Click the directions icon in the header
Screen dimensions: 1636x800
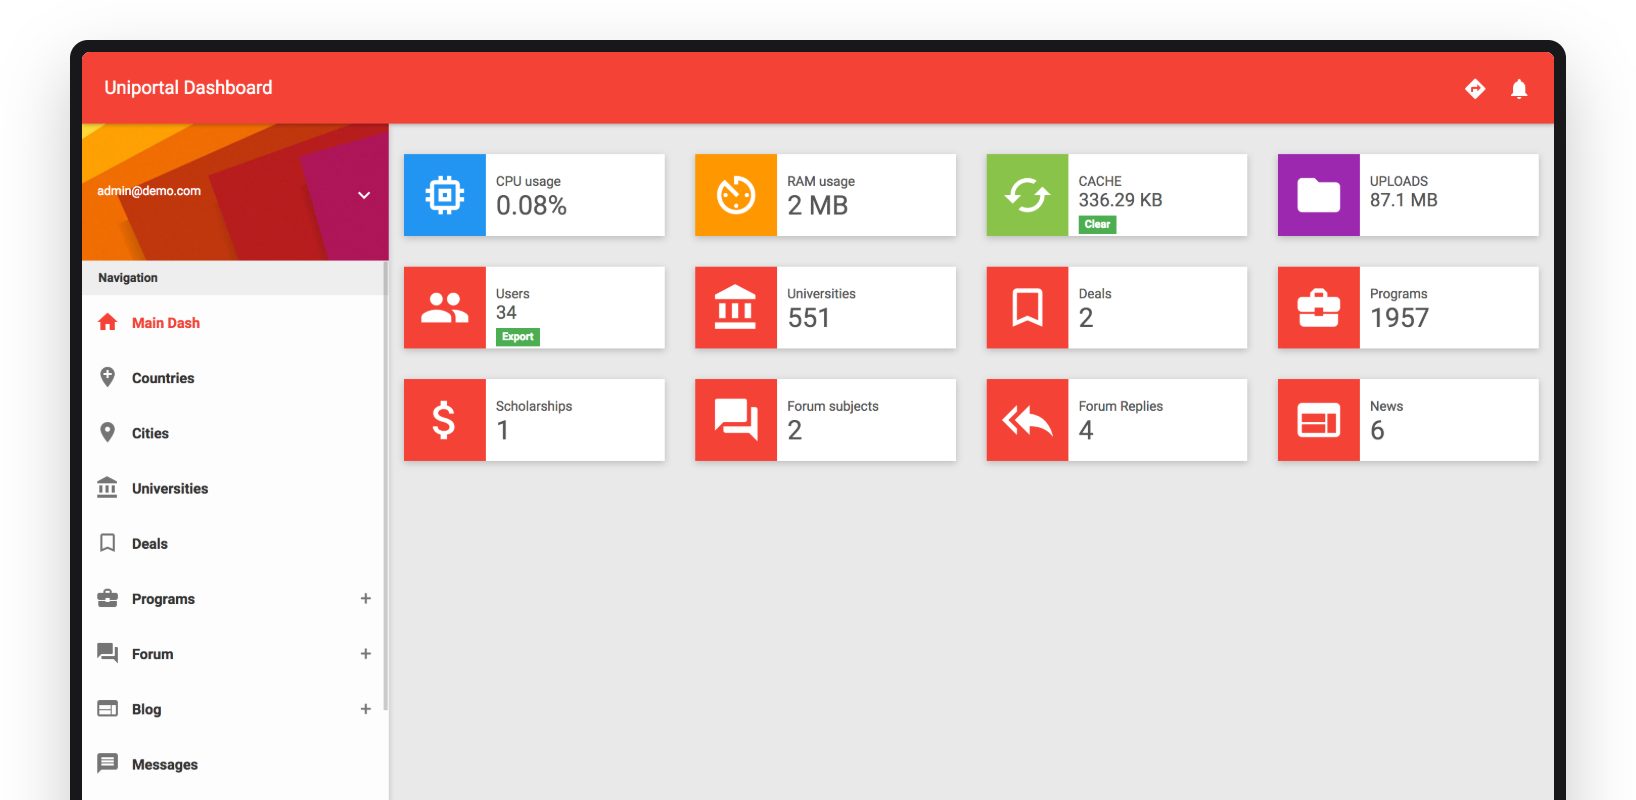click(x=1475, y=89)
